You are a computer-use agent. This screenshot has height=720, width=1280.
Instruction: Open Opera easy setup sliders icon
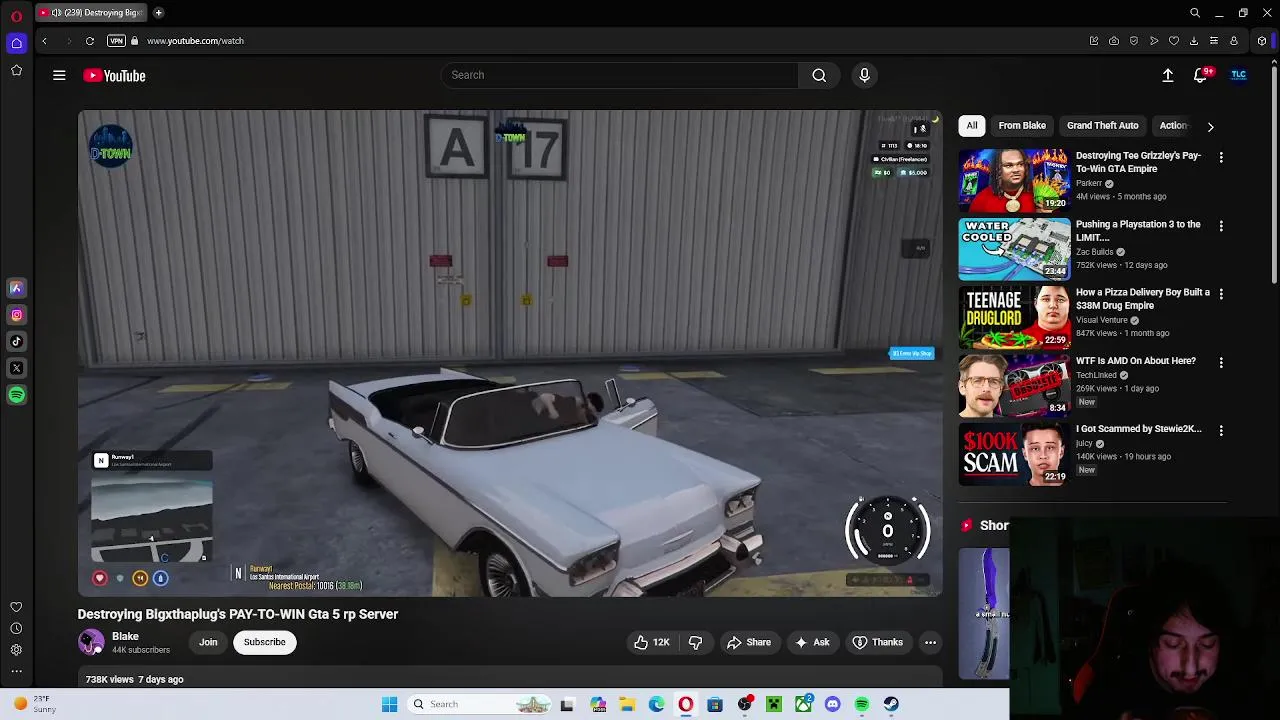click(1214, 41)
